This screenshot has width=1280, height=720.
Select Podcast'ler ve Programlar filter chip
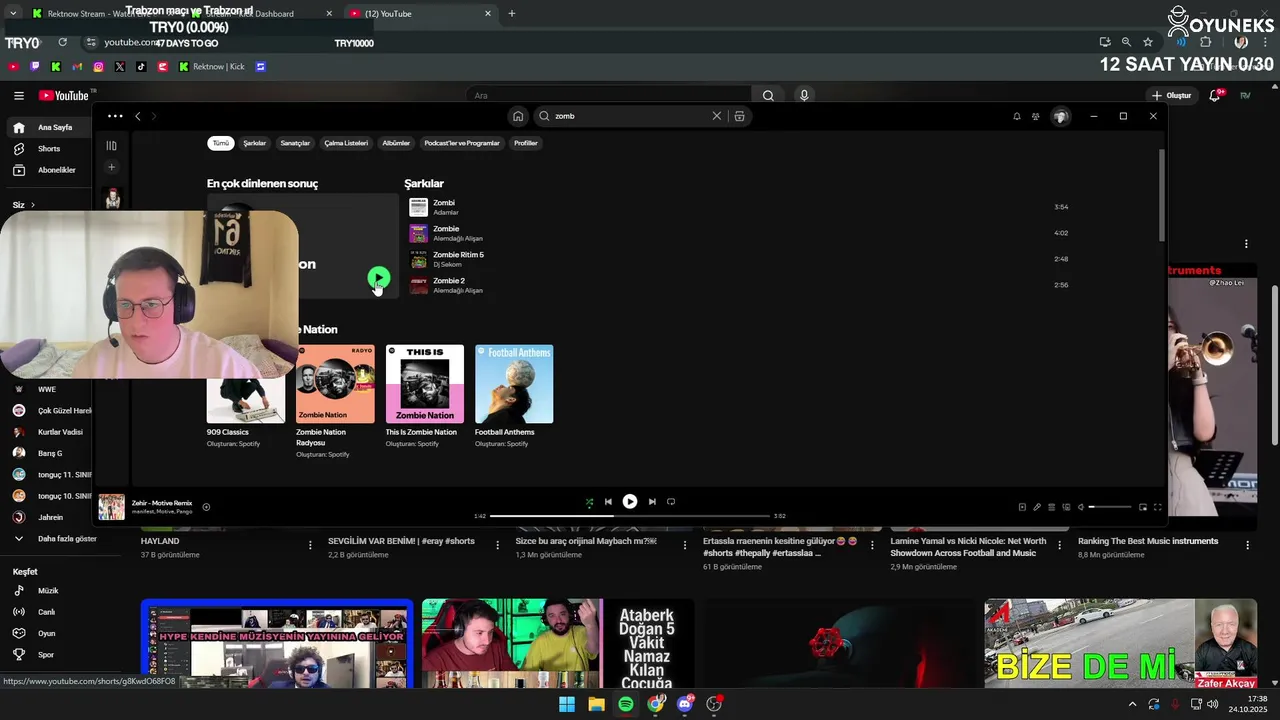tap(462, 143)
